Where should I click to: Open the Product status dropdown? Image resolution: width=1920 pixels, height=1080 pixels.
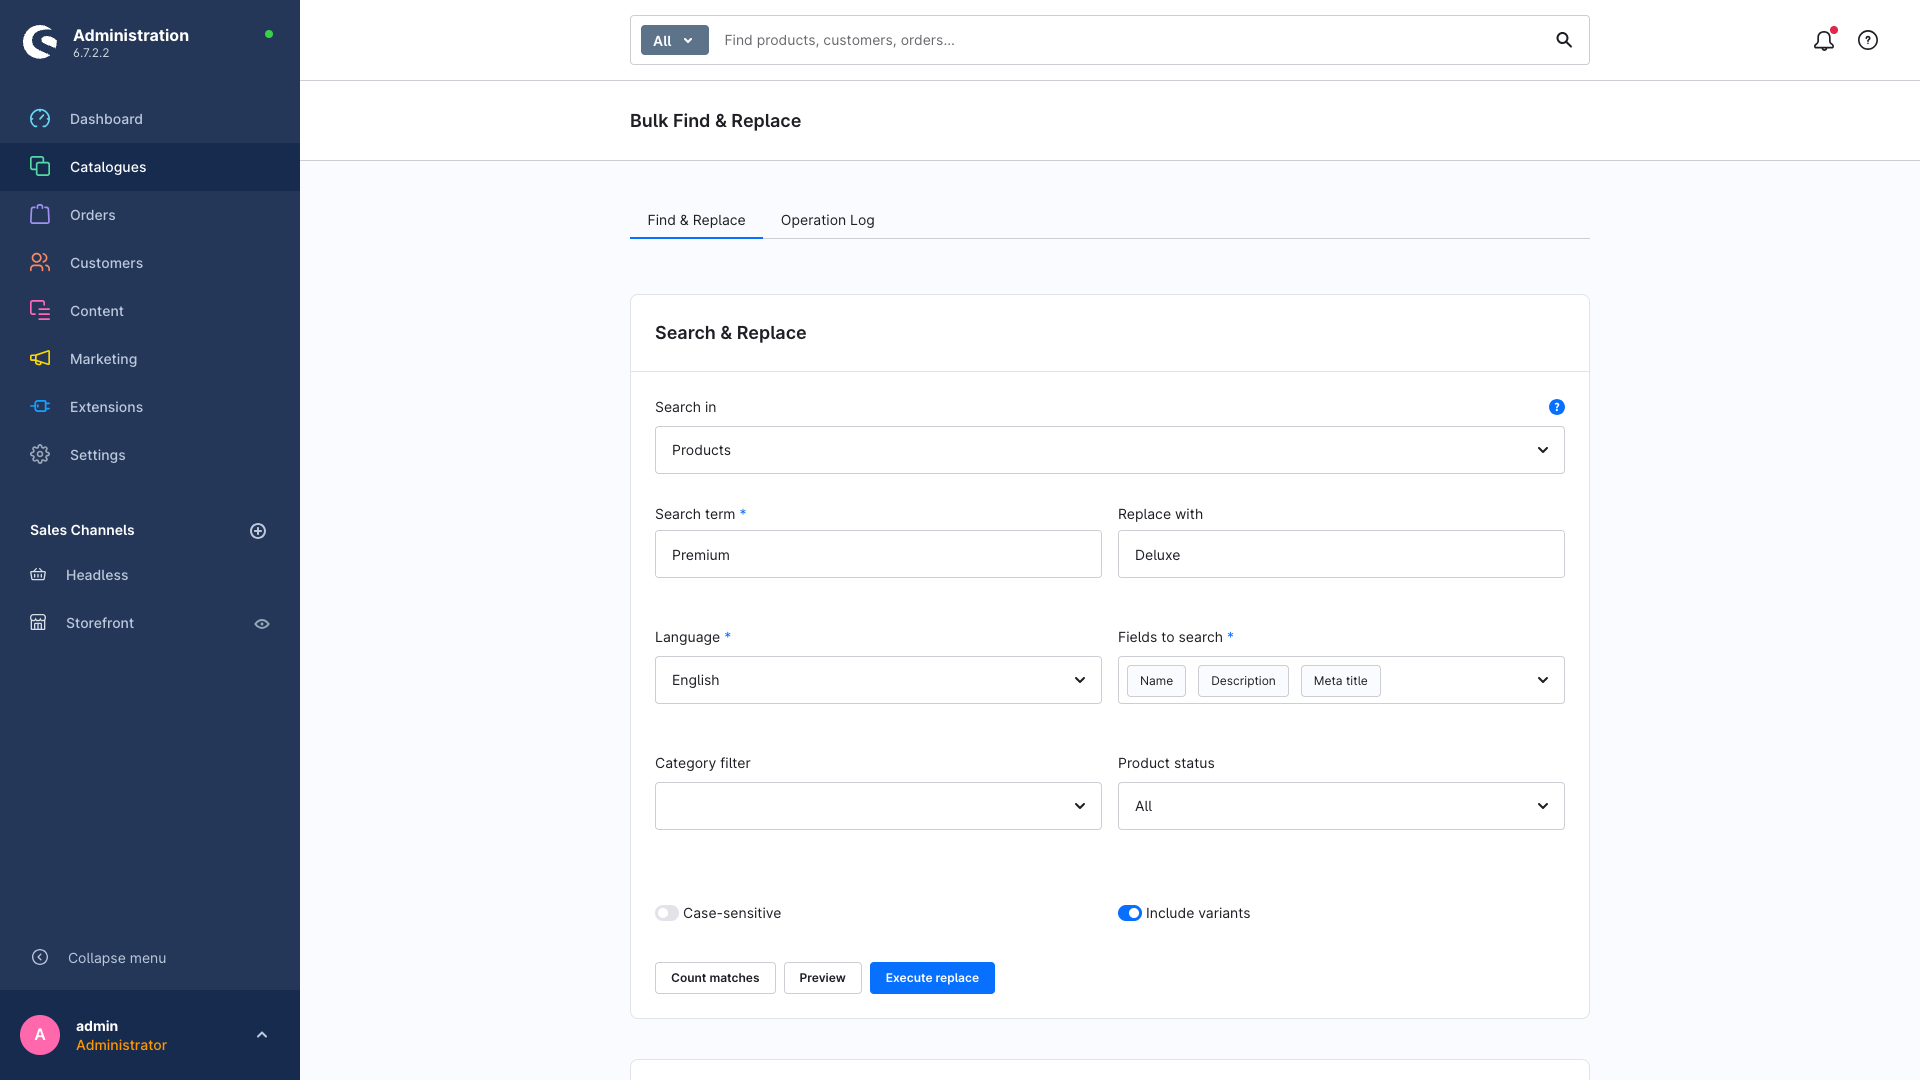(x=1341, y=806)
